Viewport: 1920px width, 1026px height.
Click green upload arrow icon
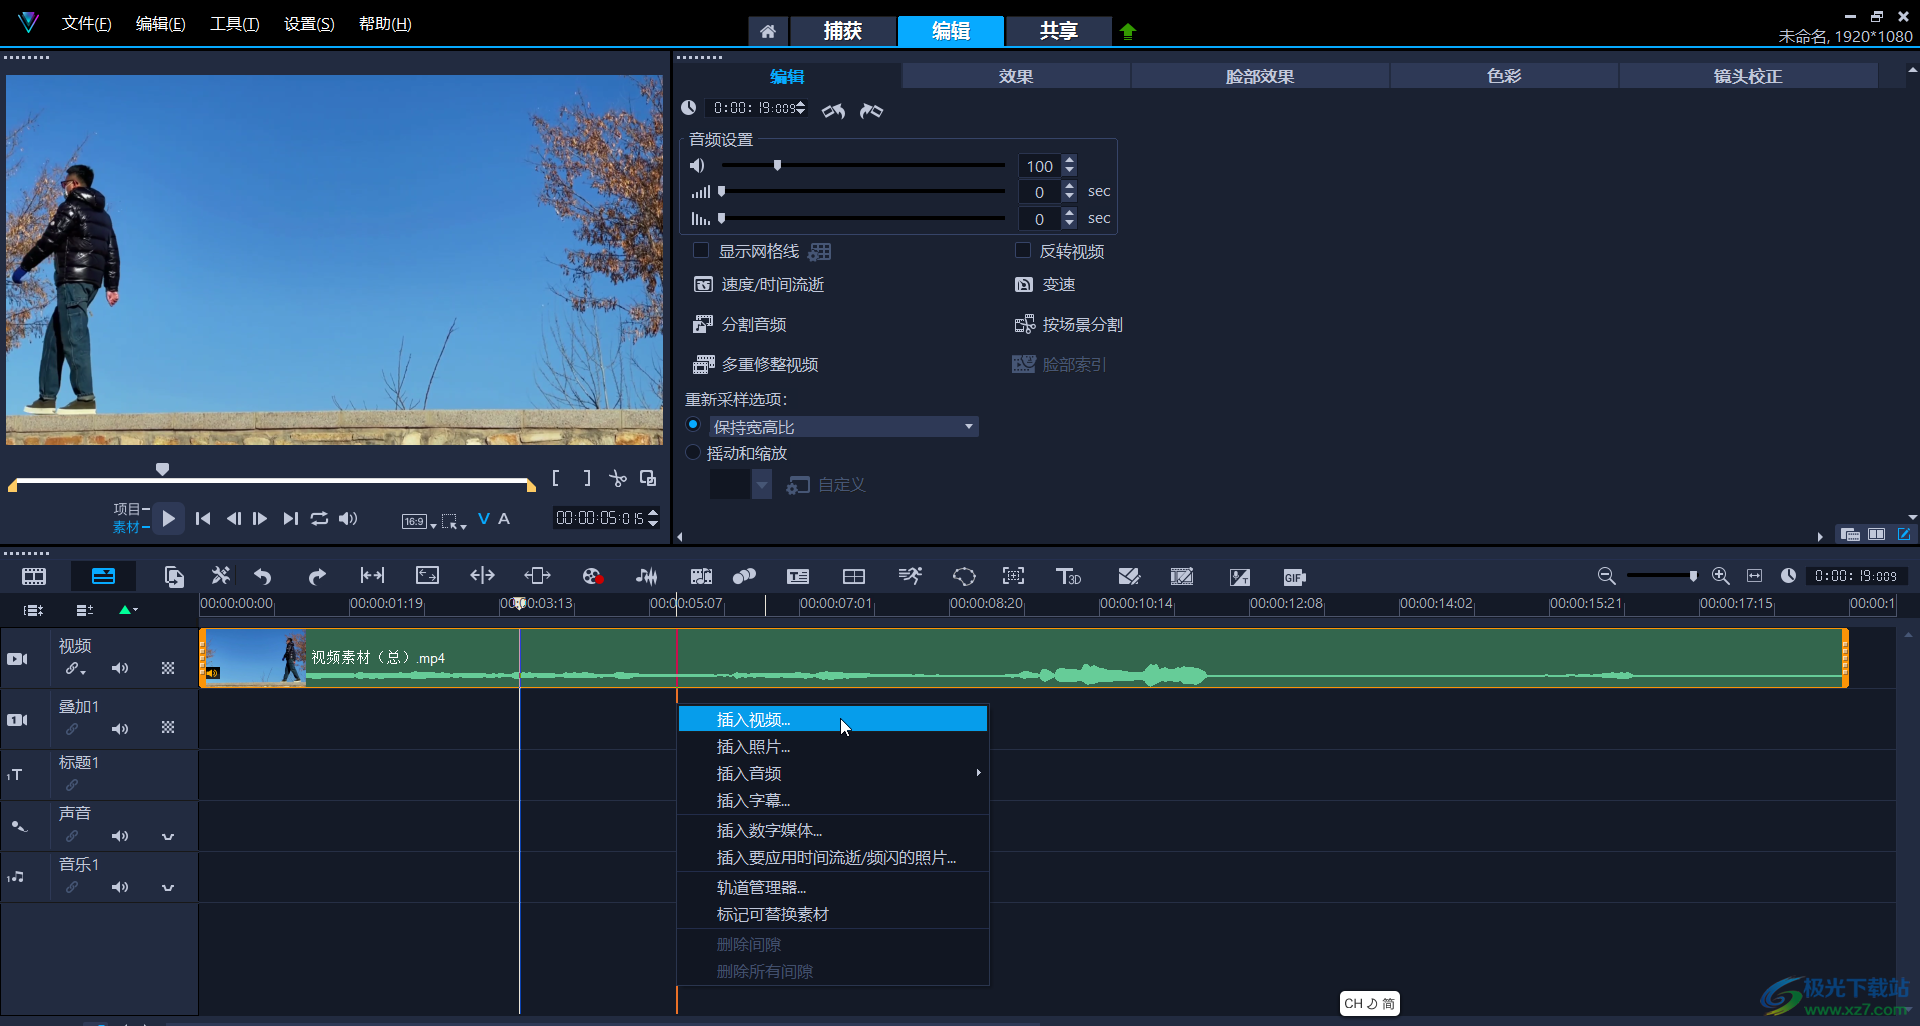point(1128,31)
